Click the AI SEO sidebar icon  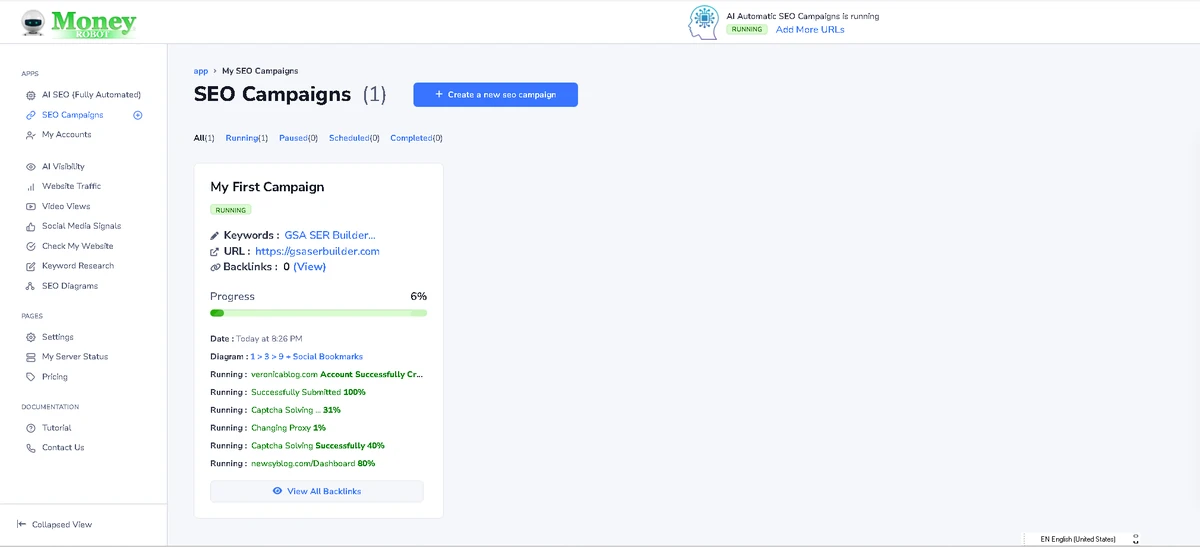tap(31, 95)
